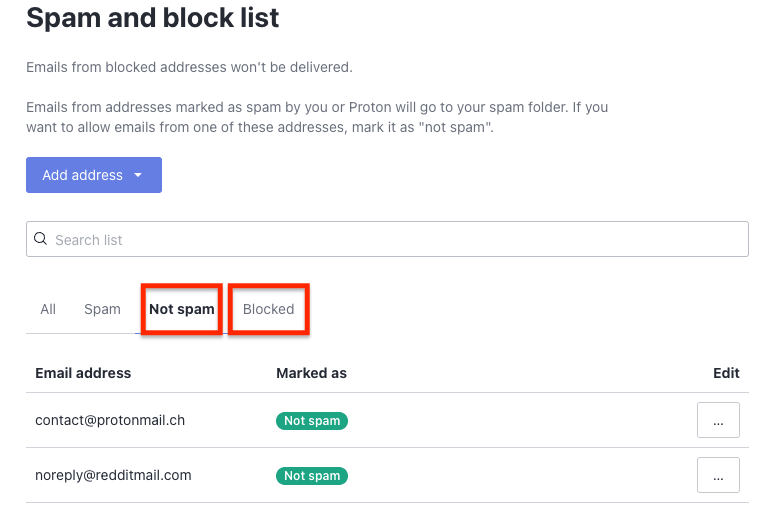Focus the Search list field

(x=390, y=240)
